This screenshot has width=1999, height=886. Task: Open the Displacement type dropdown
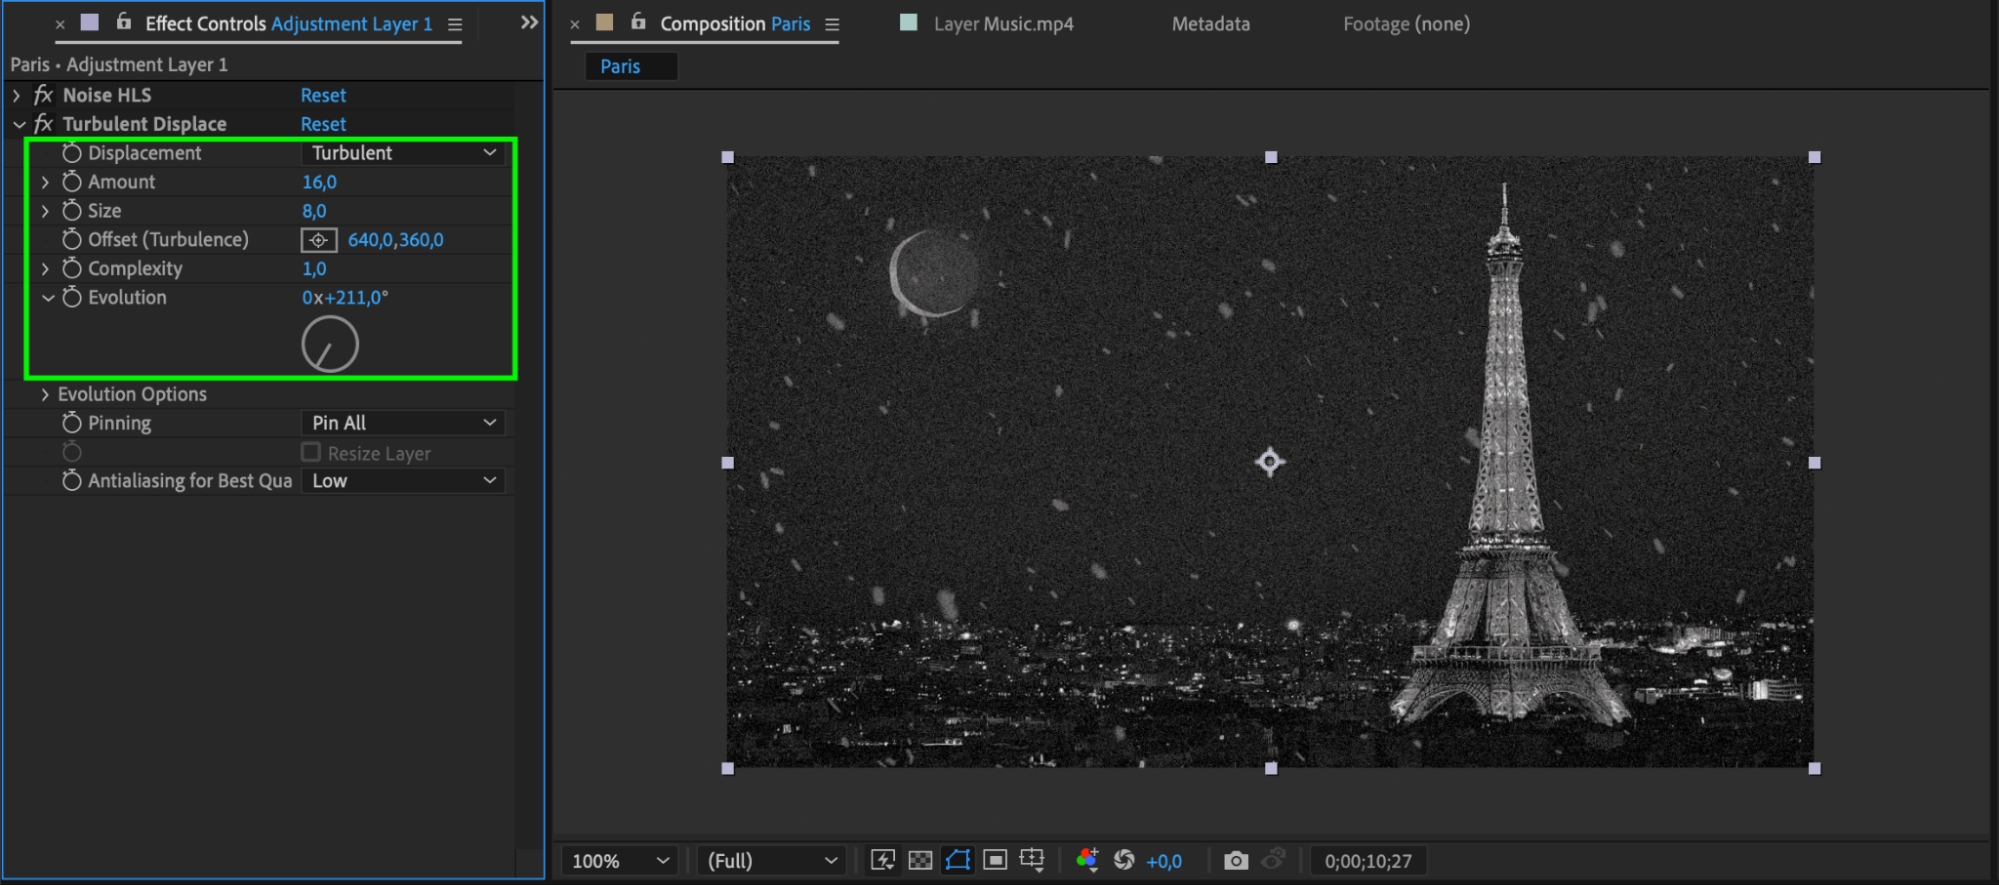click(x=403, y=153)
